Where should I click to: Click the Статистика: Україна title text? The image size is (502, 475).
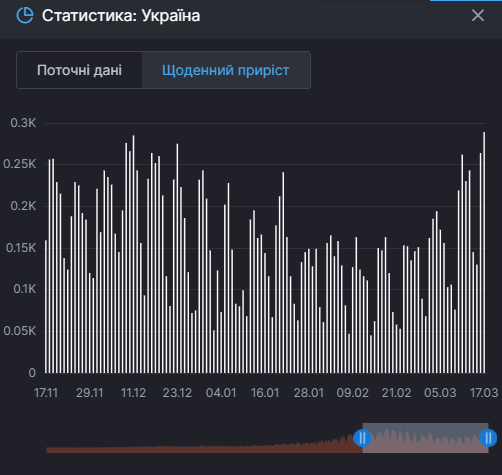pos(121,16)
